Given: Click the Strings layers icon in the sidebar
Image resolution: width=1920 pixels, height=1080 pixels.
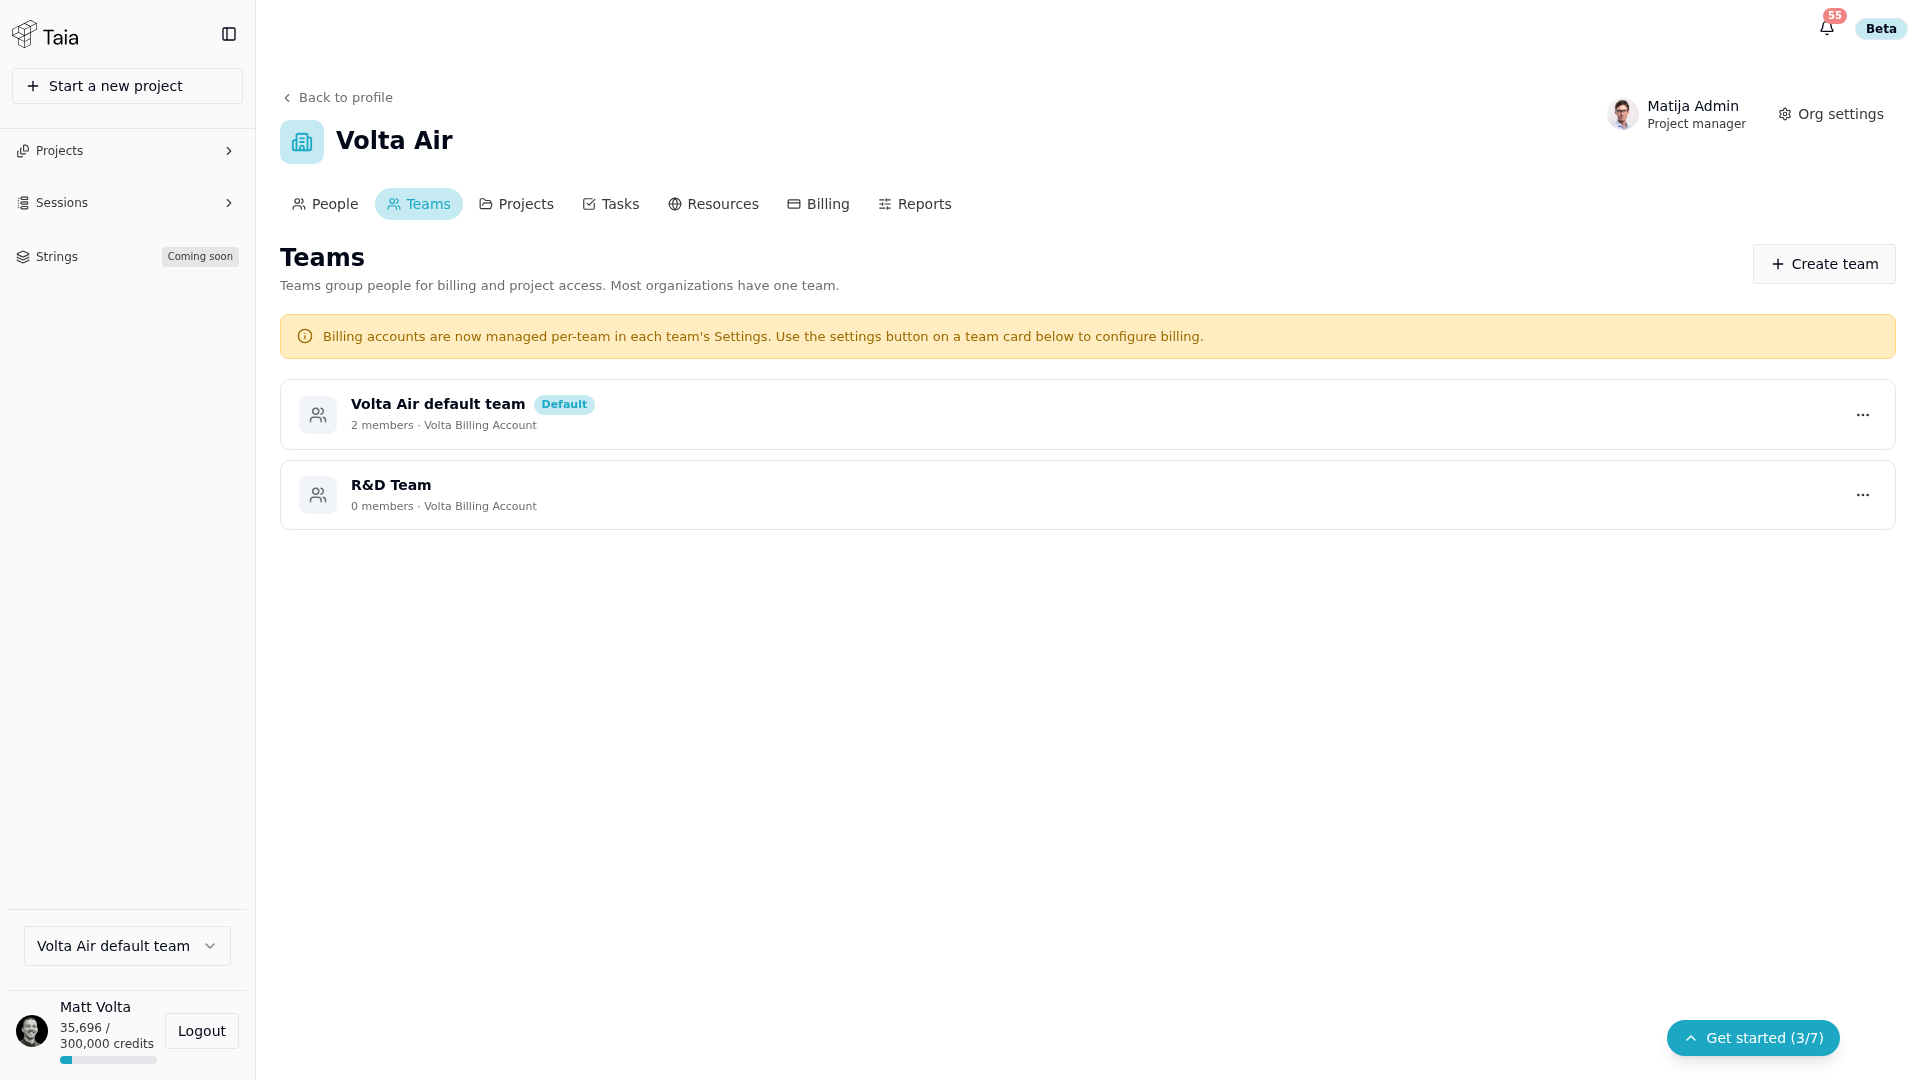Looking at the screenshot, I should 23,257.
